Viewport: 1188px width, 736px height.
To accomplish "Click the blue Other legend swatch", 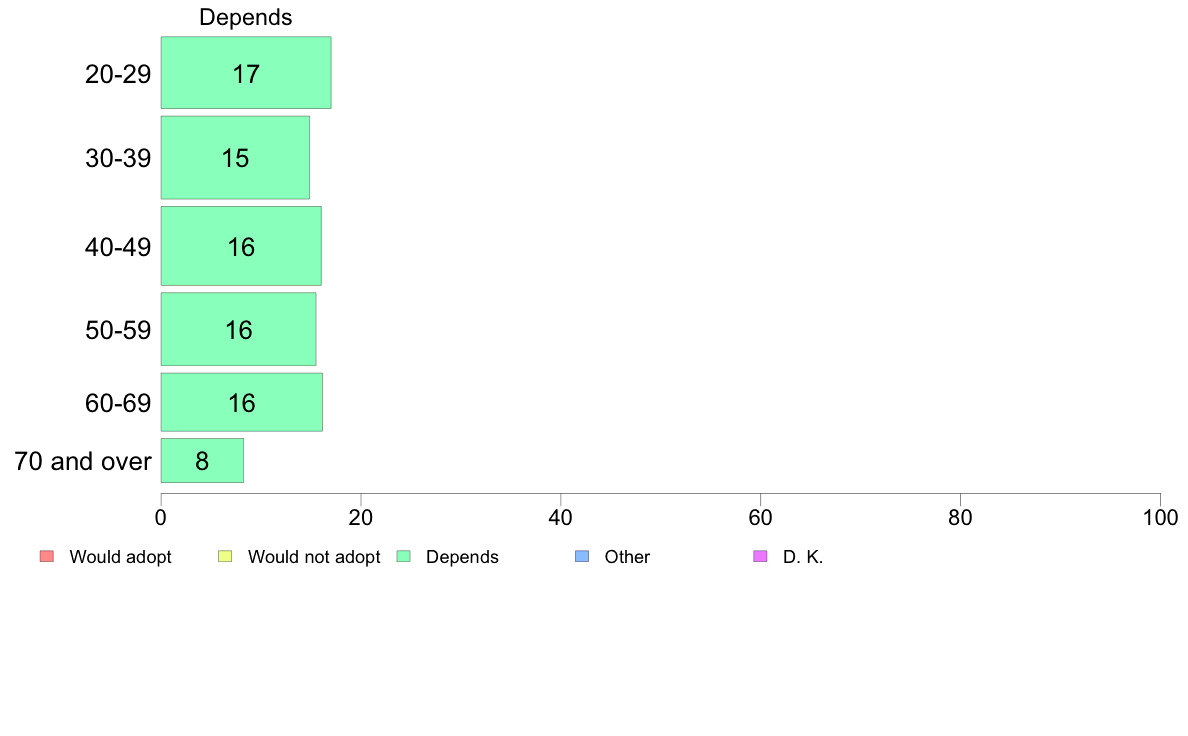I will coord(582,556).
